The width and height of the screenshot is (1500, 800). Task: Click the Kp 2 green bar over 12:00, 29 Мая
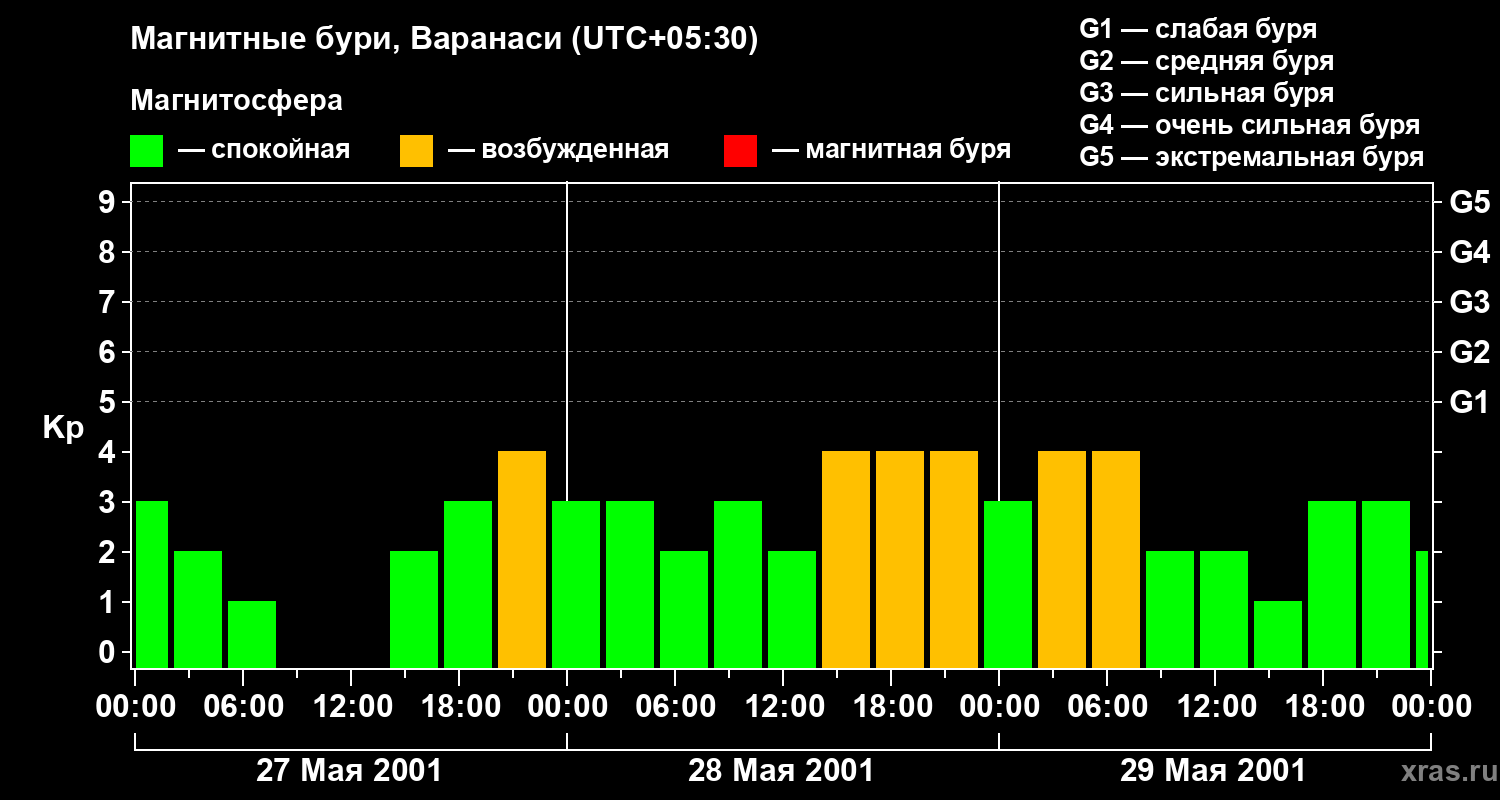pyautogui.click(x=1224, y=610)
